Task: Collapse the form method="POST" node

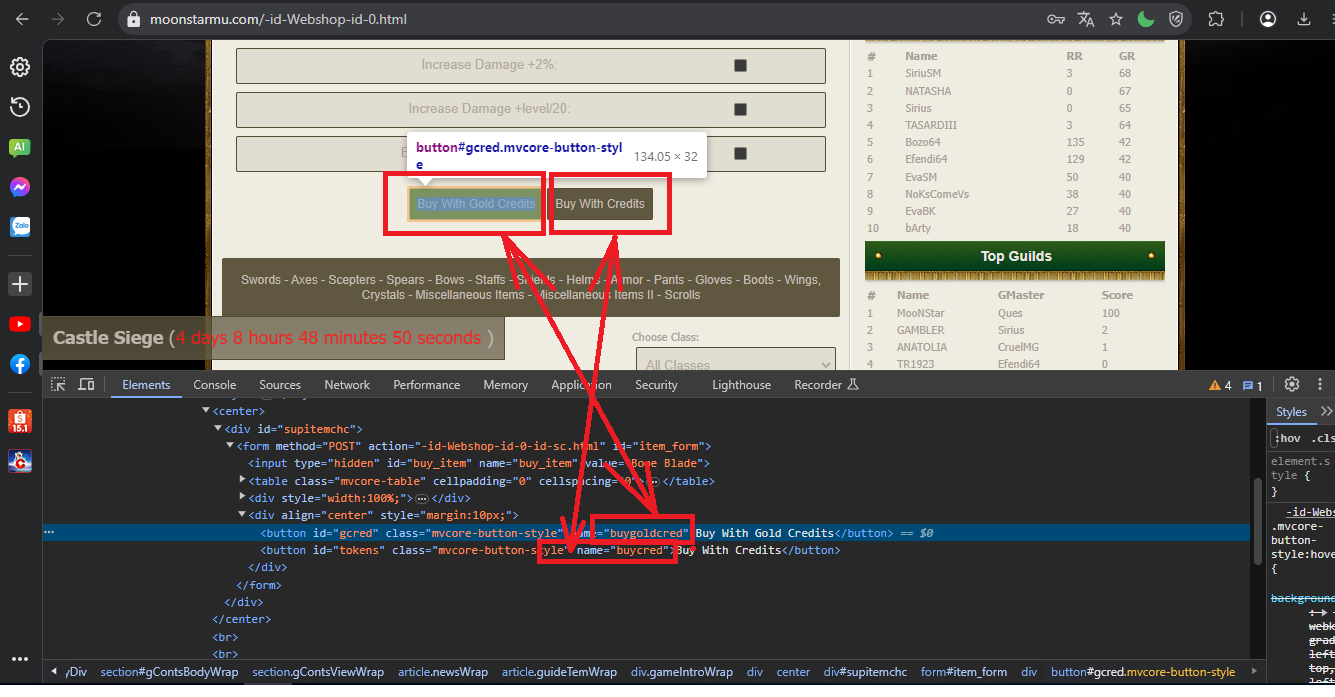Action: (230, 446)
